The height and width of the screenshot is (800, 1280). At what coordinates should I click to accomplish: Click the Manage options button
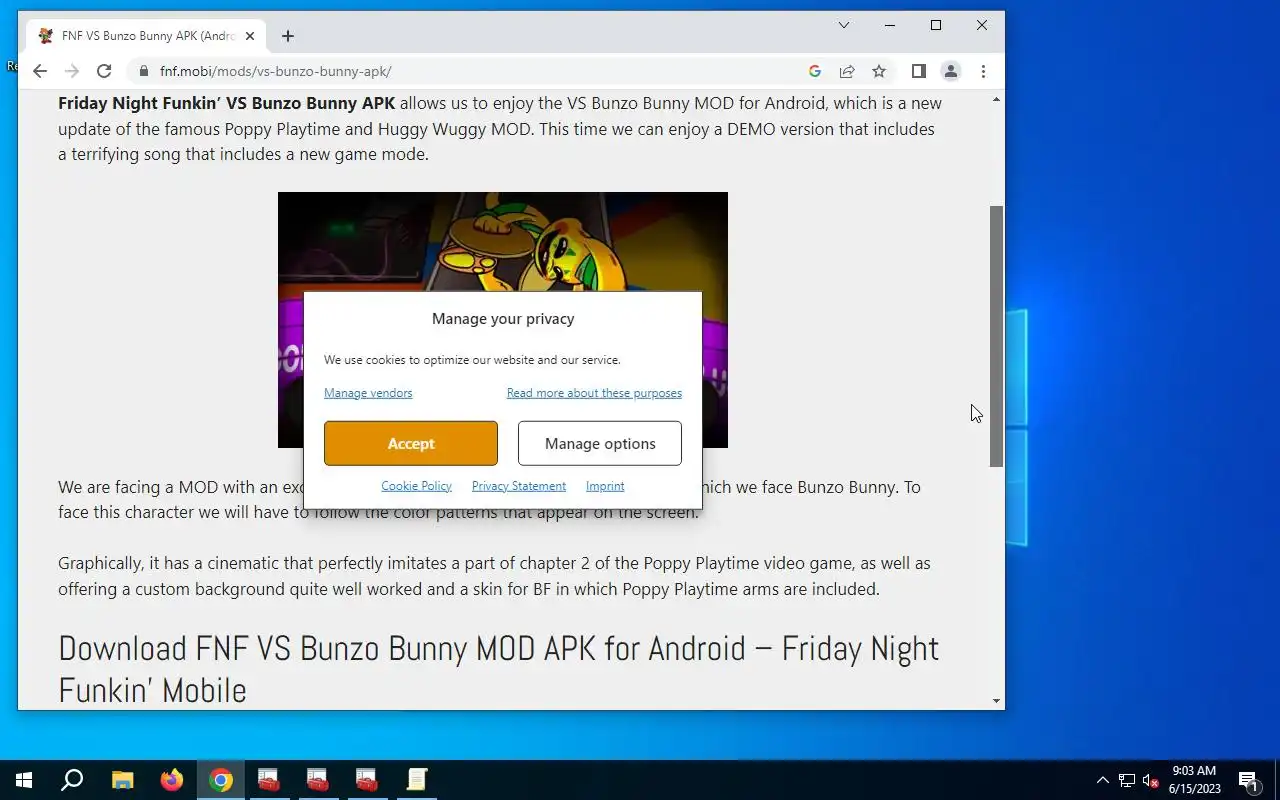coord(600,443)
